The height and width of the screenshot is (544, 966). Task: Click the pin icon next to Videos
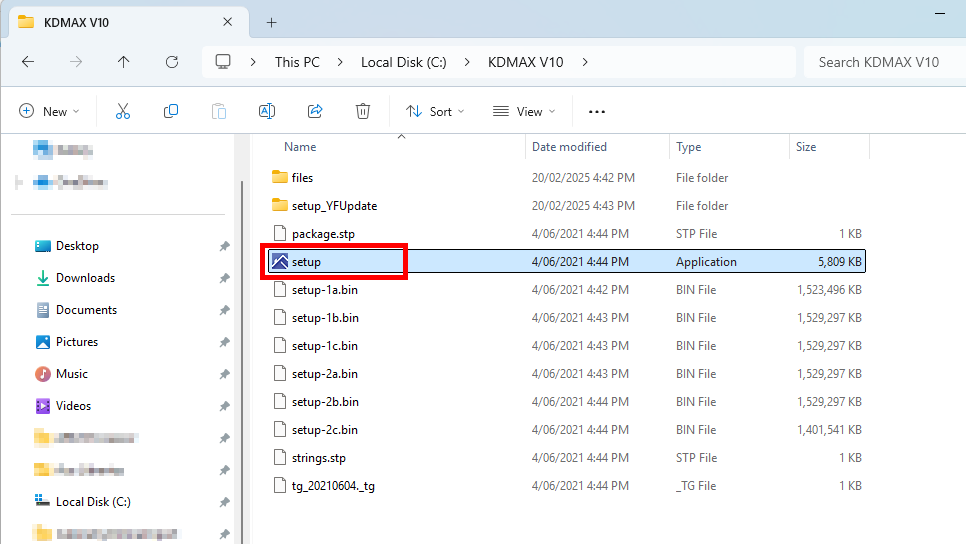tap(224, 407)
